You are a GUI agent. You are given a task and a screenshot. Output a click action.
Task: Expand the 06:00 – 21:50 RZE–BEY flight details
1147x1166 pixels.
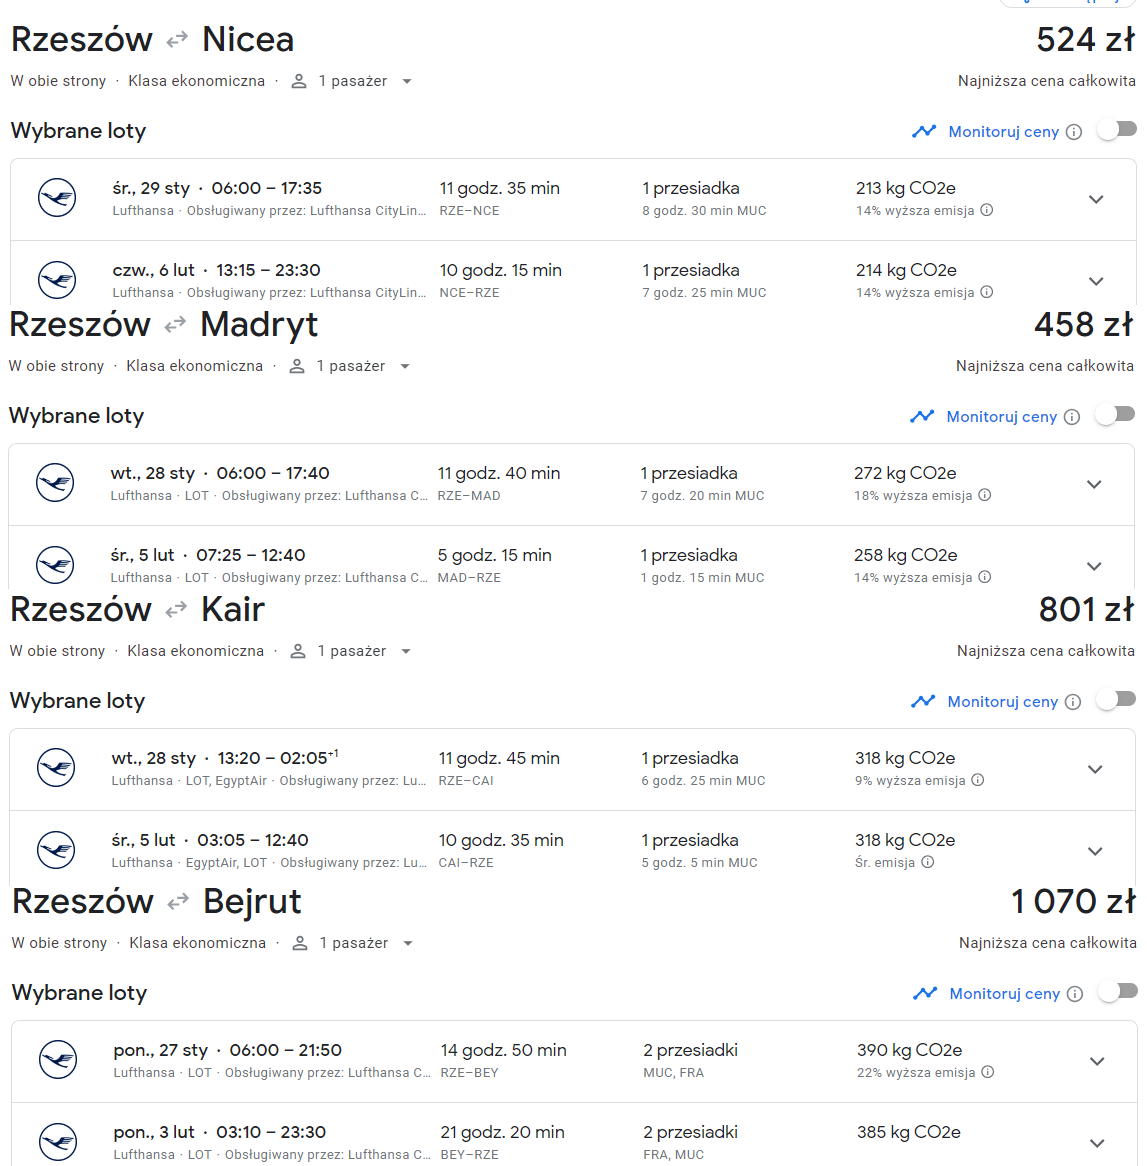pos(1096,1061)
